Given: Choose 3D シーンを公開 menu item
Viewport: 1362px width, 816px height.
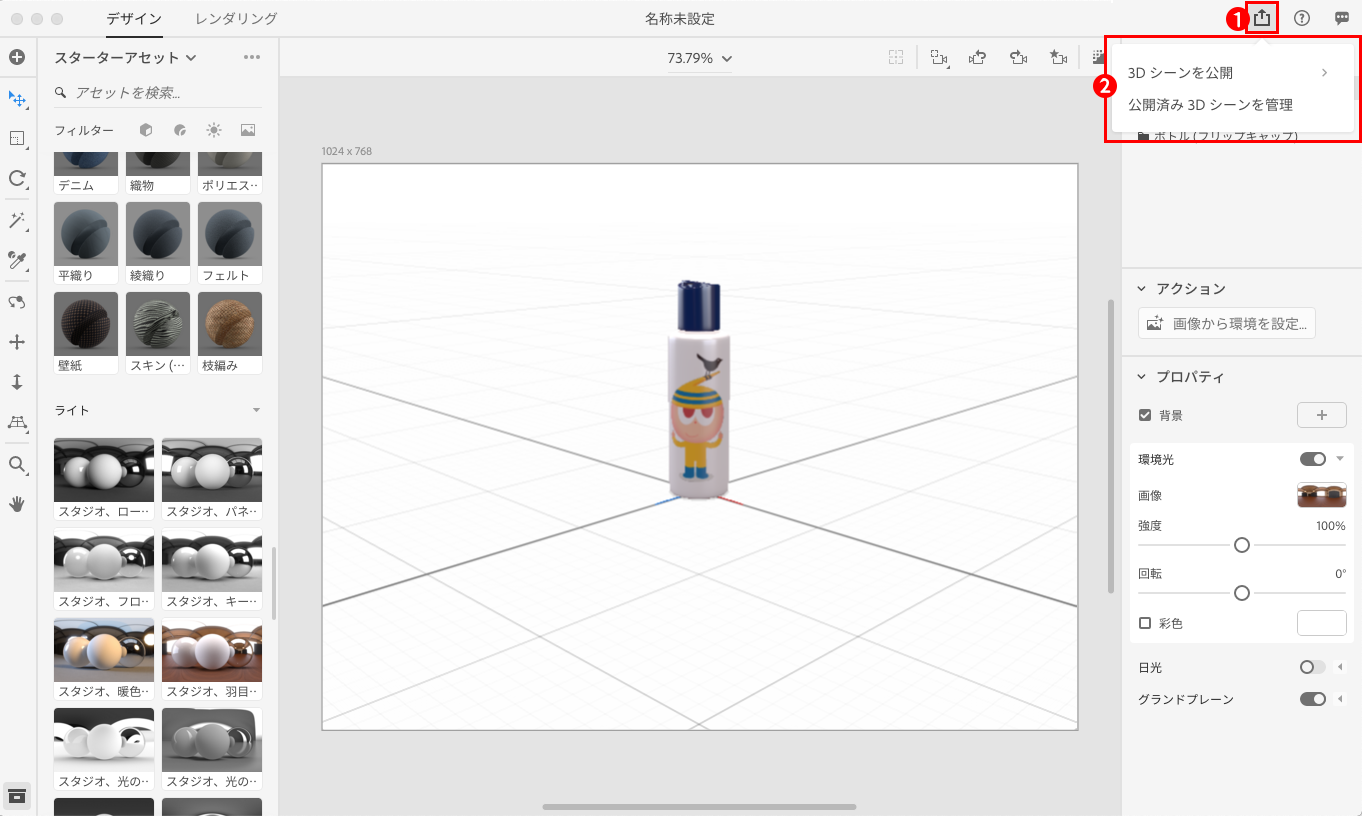Looking at the screenshot, I should pos(1232,73).
